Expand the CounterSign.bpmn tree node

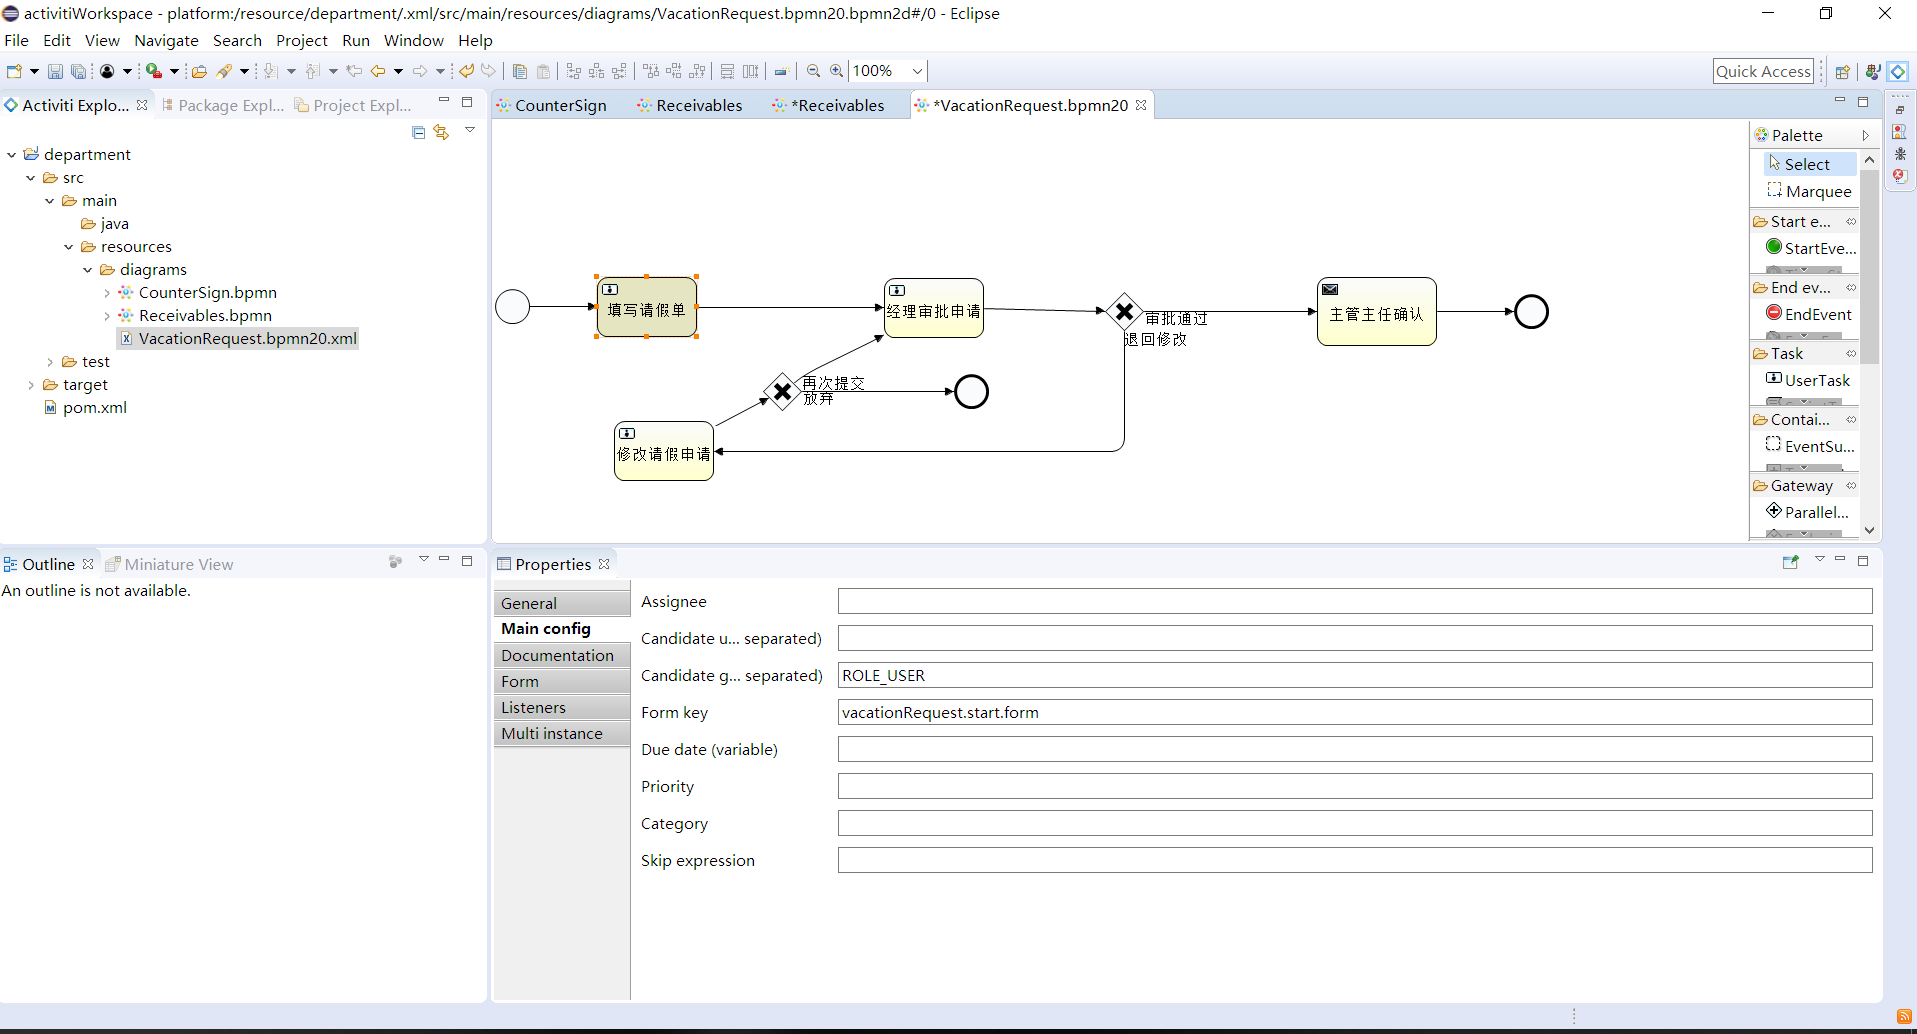(107, 292)
